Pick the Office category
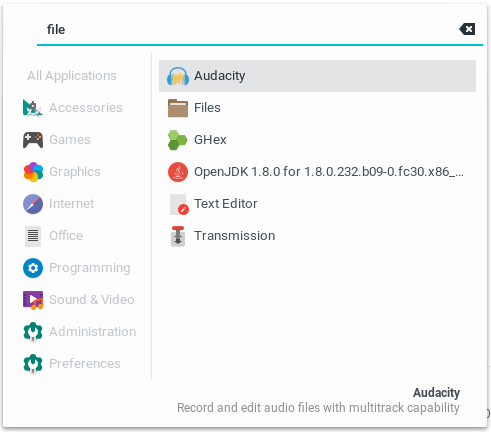The image size is (491, 432). 53,236
